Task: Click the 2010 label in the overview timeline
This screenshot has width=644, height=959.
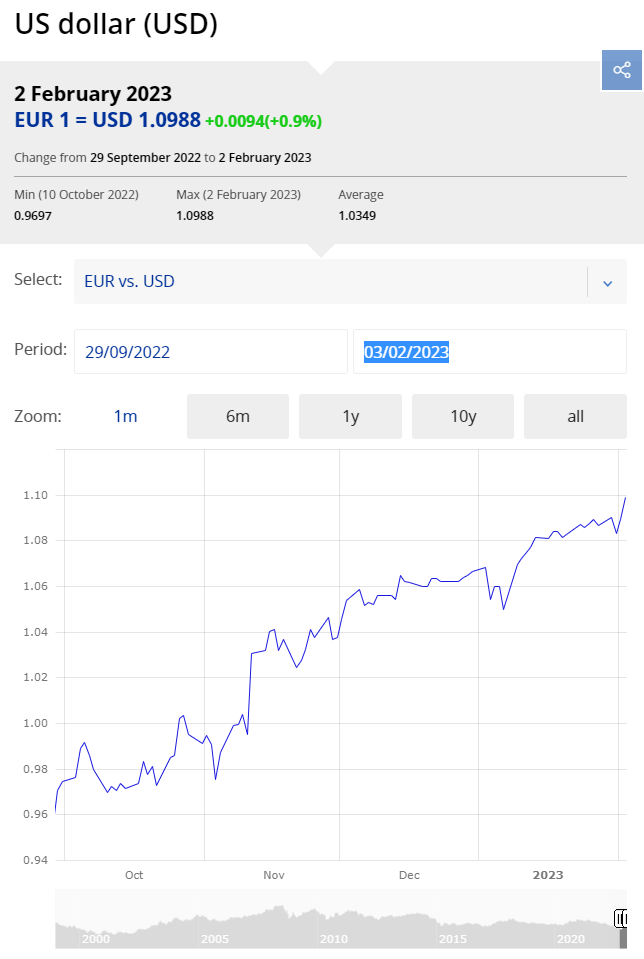Action: 333,939
